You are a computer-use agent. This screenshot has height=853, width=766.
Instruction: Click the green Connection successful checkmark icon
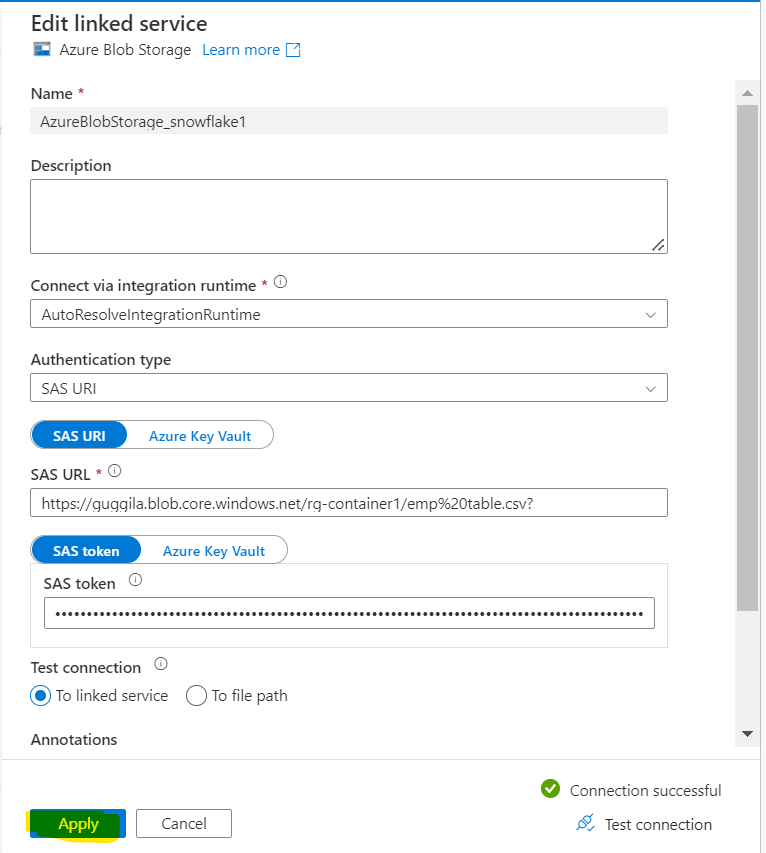(550, 789)
